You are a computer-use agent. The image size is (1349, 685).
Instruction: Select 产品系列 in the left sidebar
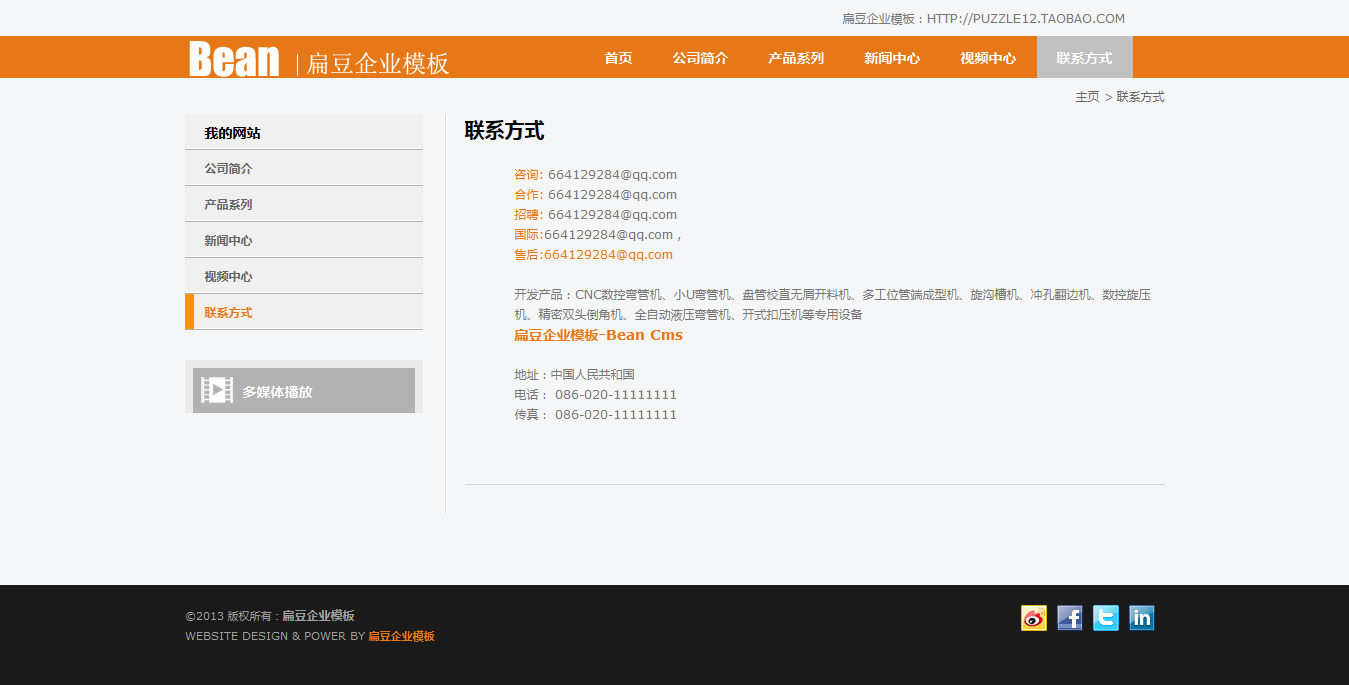228,205
